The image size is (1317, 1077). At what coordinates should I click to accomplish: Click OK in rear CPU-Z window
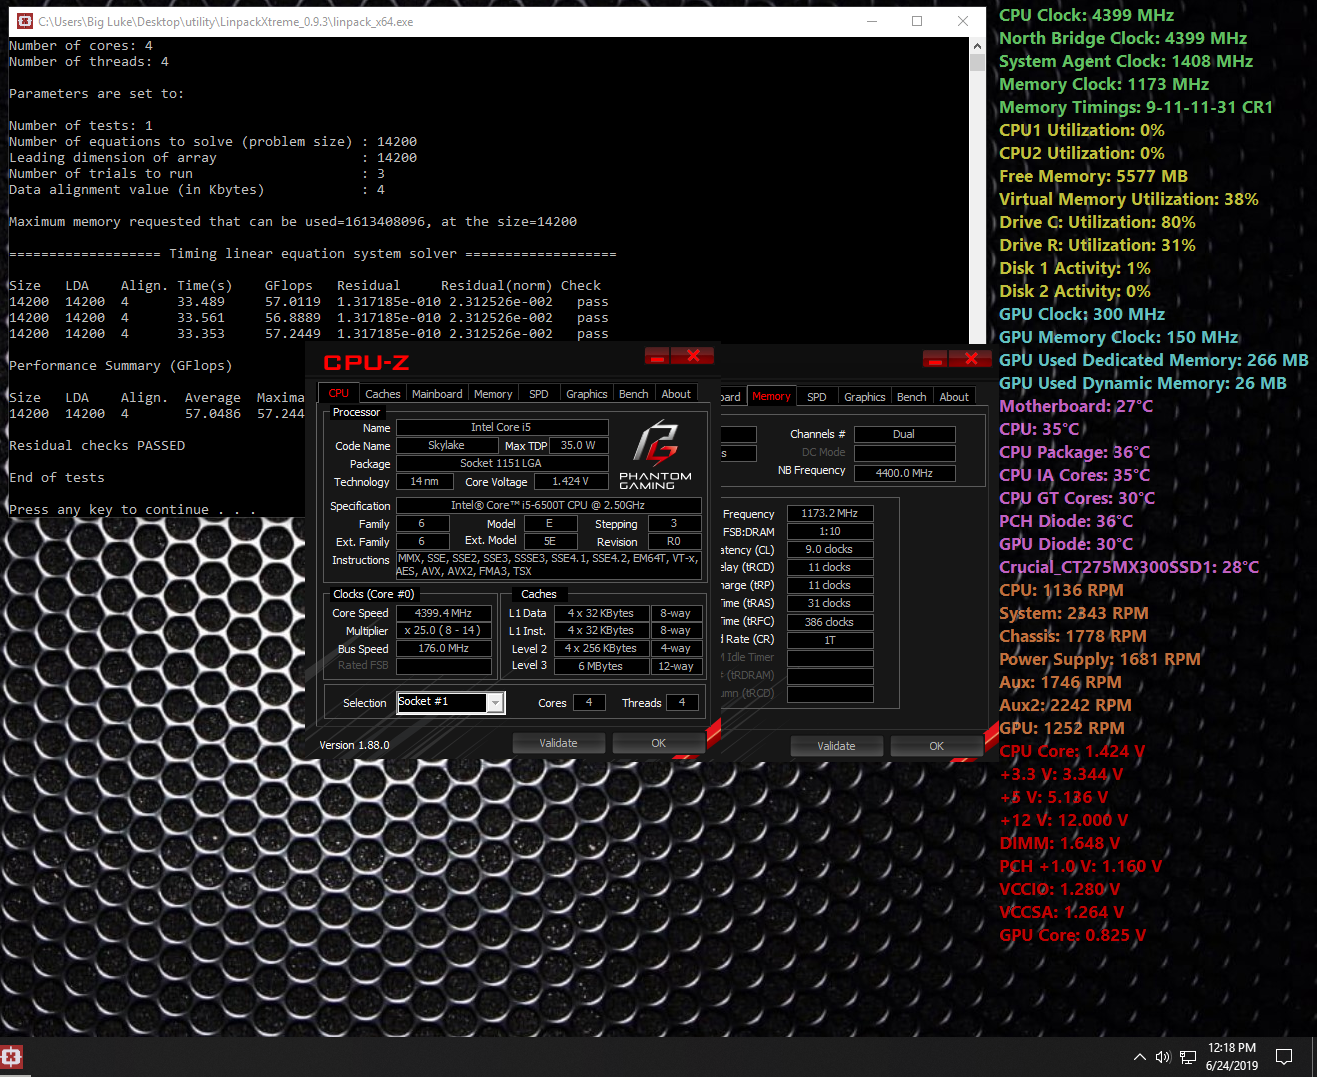[936, 746]
